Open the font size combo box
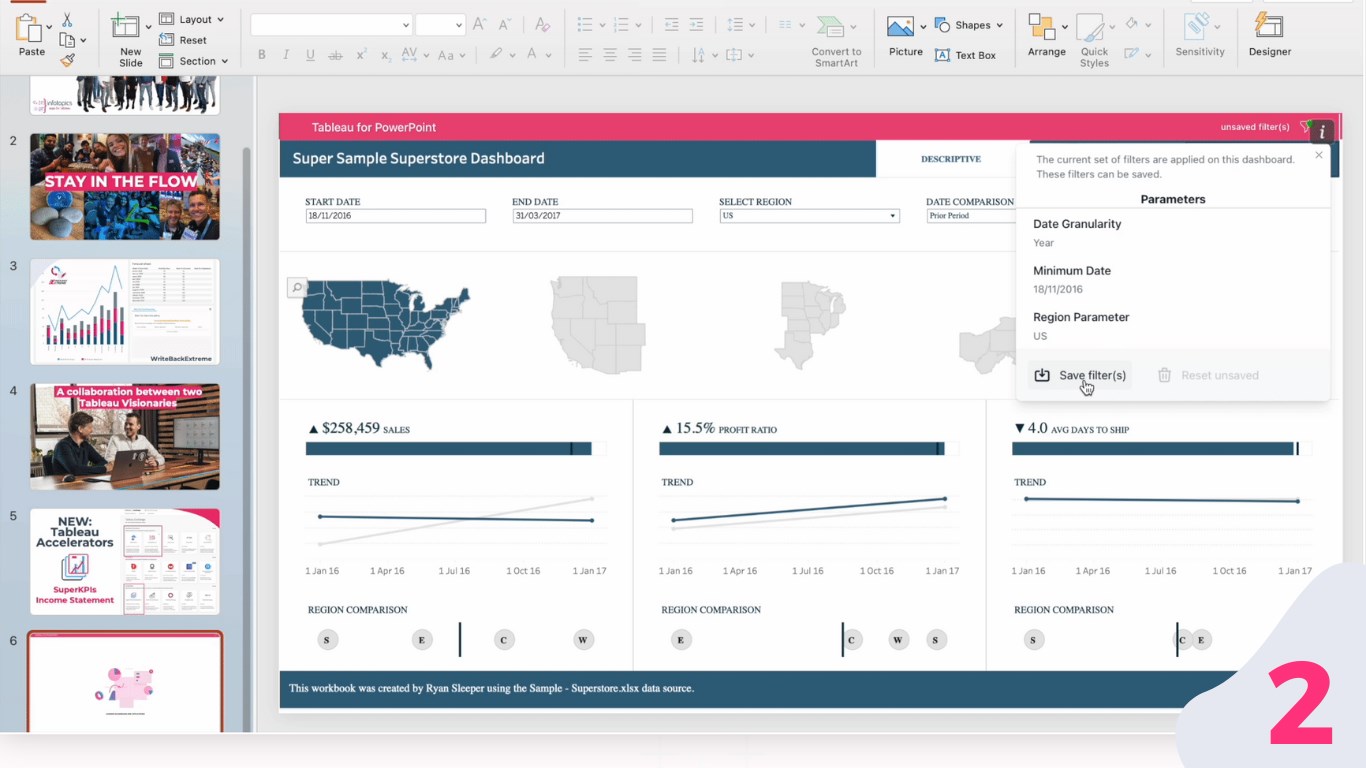Image resolution: width=1366 pixels, height=768 pixels. [440, 25]
